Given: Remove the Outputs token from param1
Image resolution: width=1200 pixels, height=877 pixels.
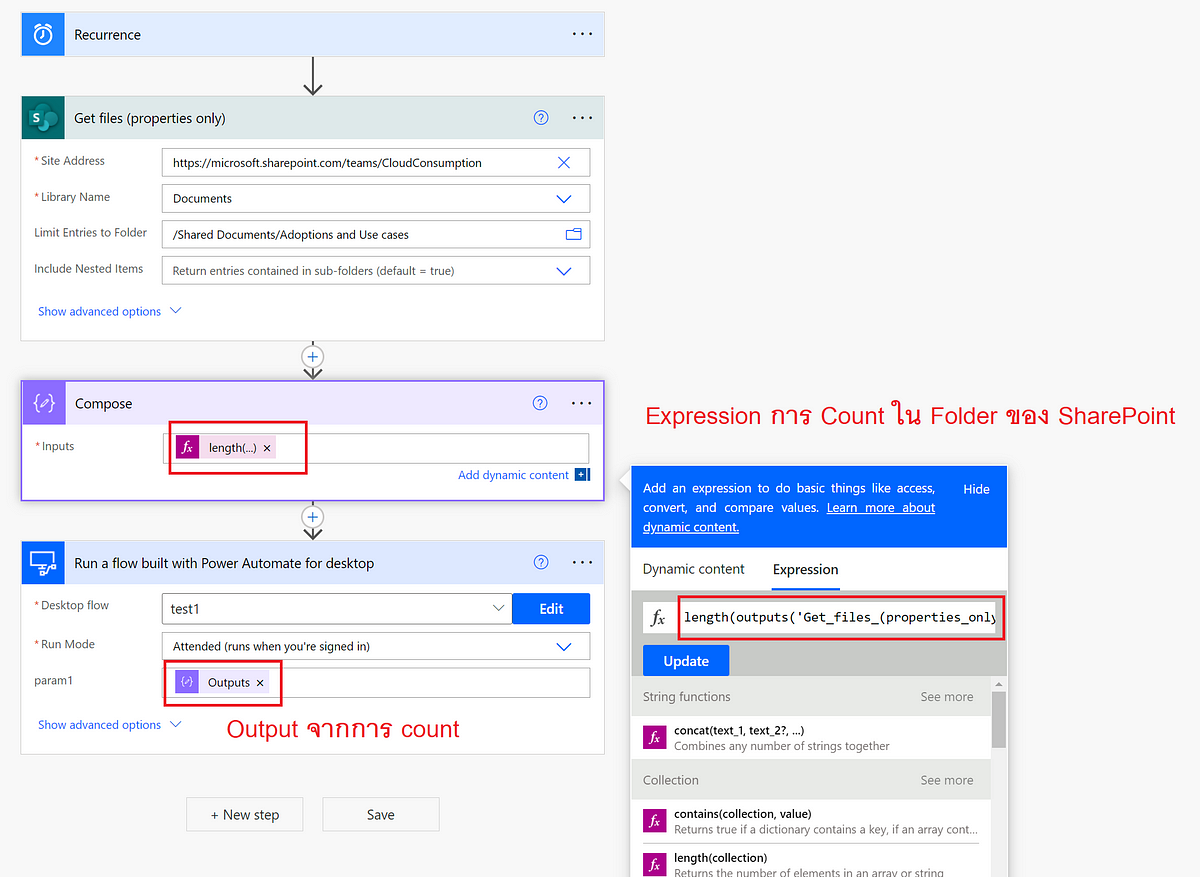Looking at the screenshot, I should (259, 681).
